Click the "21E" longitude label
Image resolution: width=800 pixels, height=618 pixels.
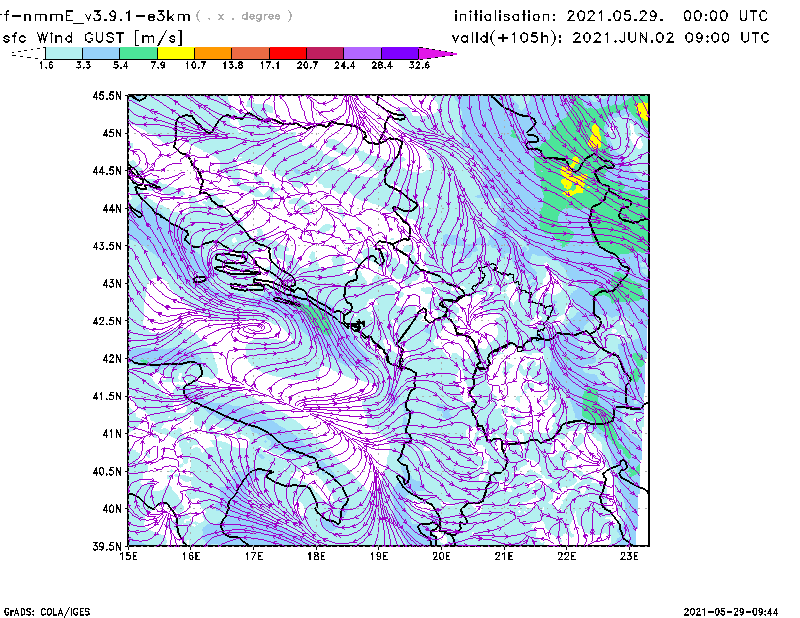[504, 556]
